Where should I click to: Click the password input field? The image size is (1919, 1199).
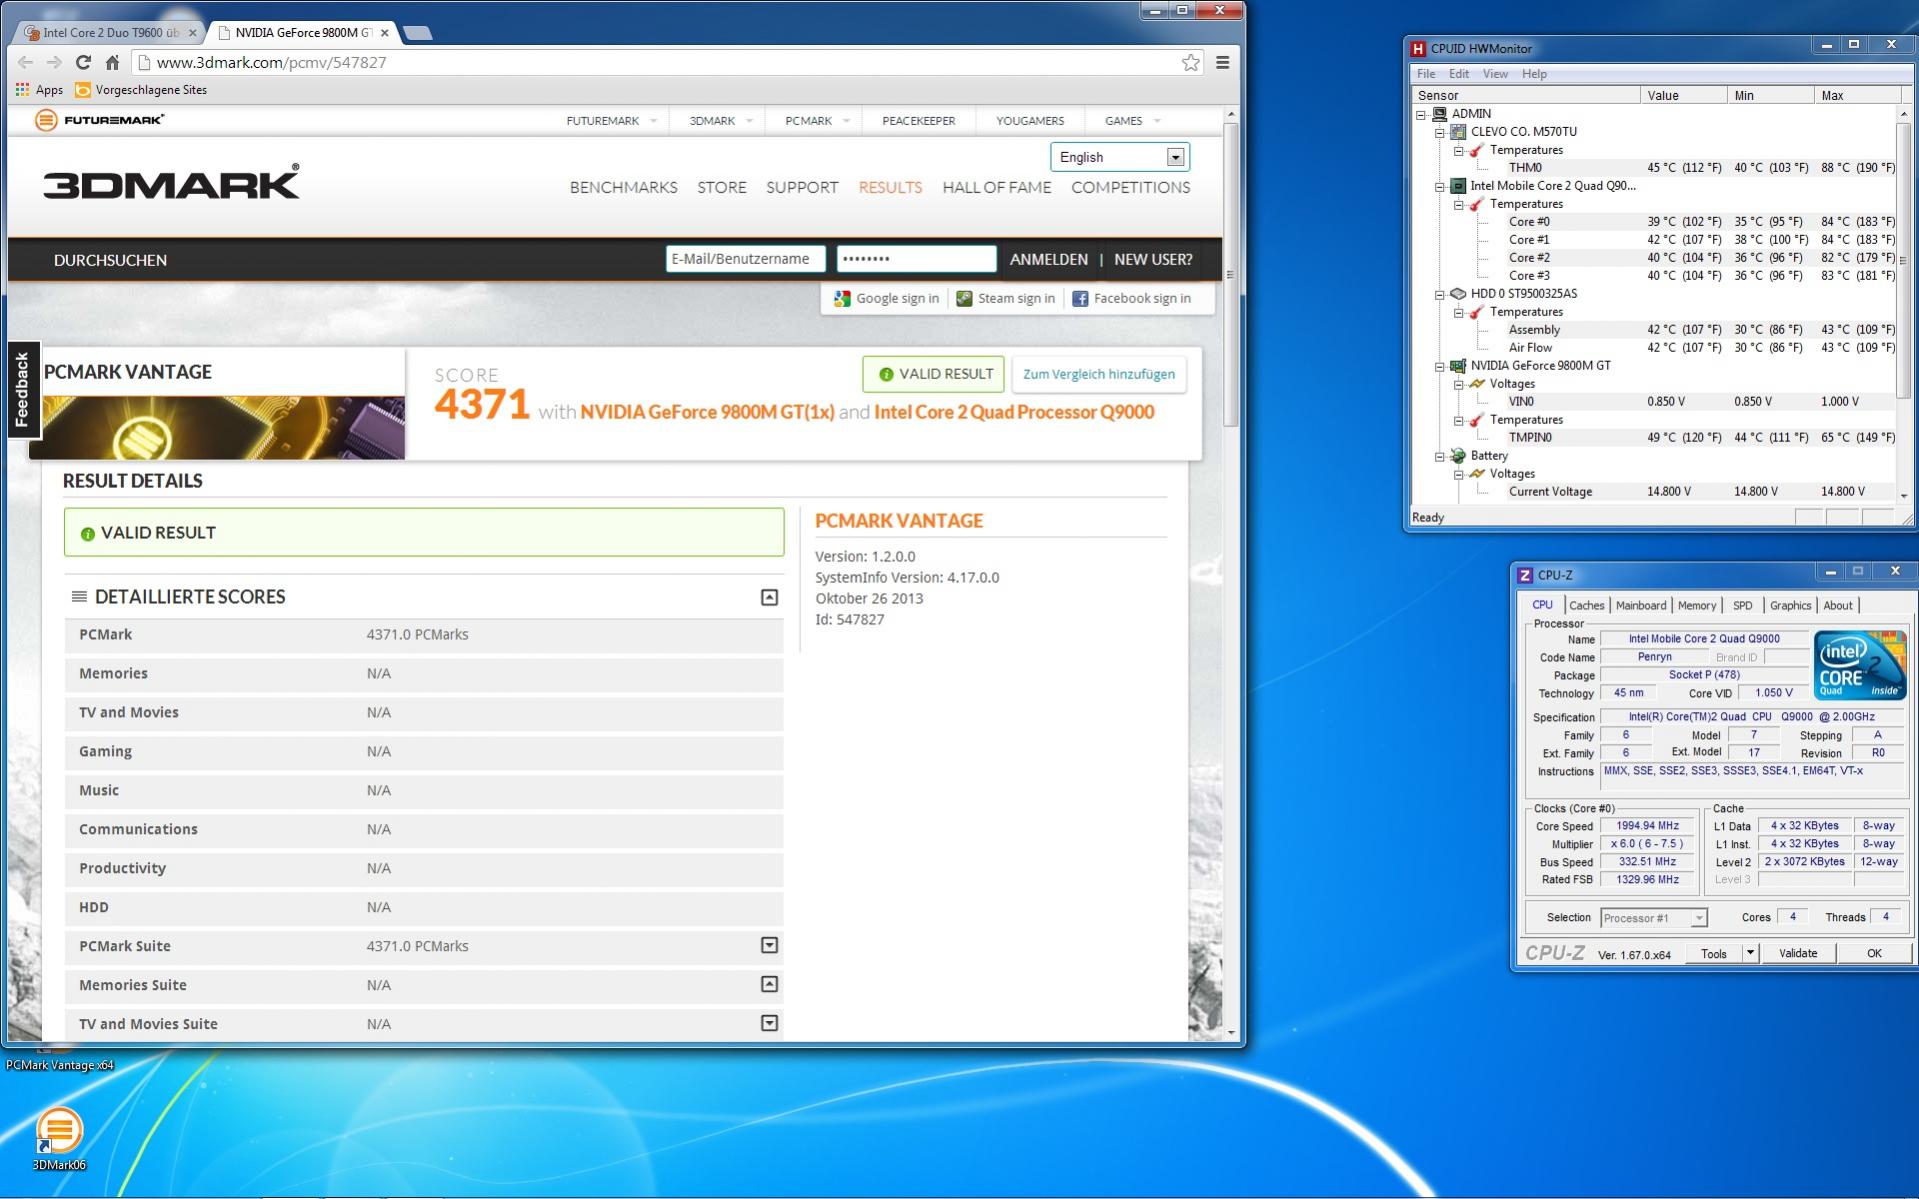(916, 259)
